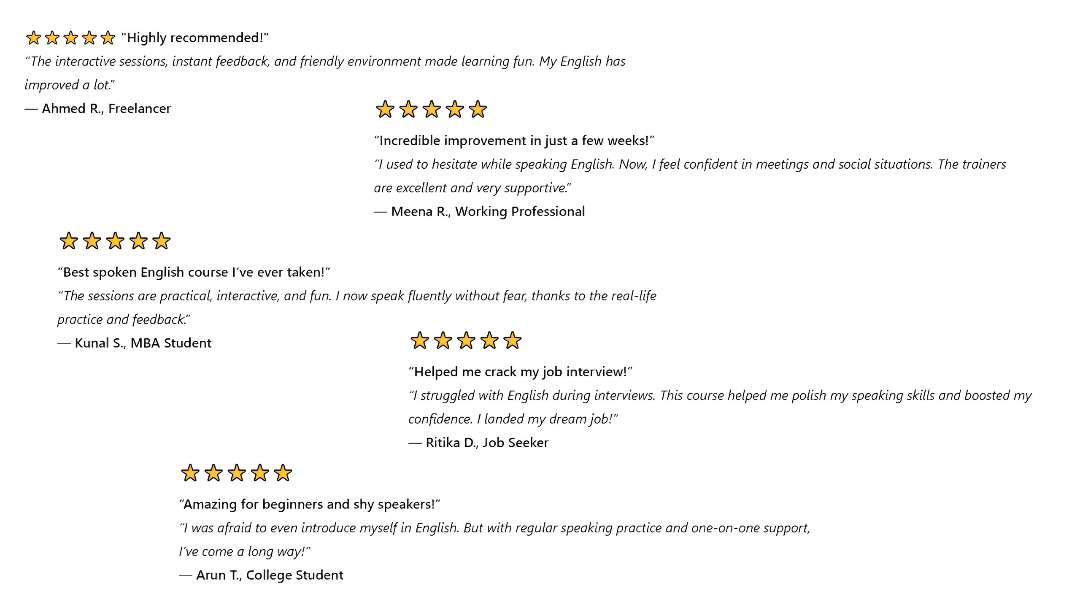The width and height of the screenshot is (1080, 607).
Task: Select the middle star of Ritika D.'s rating
Action: tap(466, 340)
